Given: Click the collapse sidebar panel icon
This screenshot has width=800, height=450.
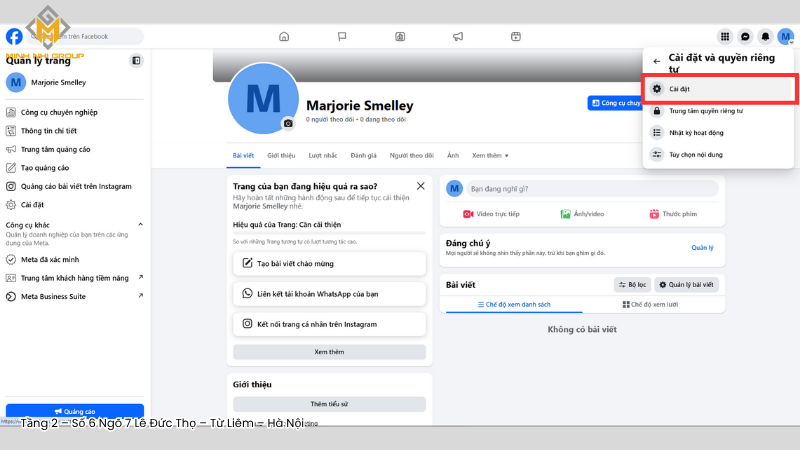Looking at the screenshot, I should 136,61.
